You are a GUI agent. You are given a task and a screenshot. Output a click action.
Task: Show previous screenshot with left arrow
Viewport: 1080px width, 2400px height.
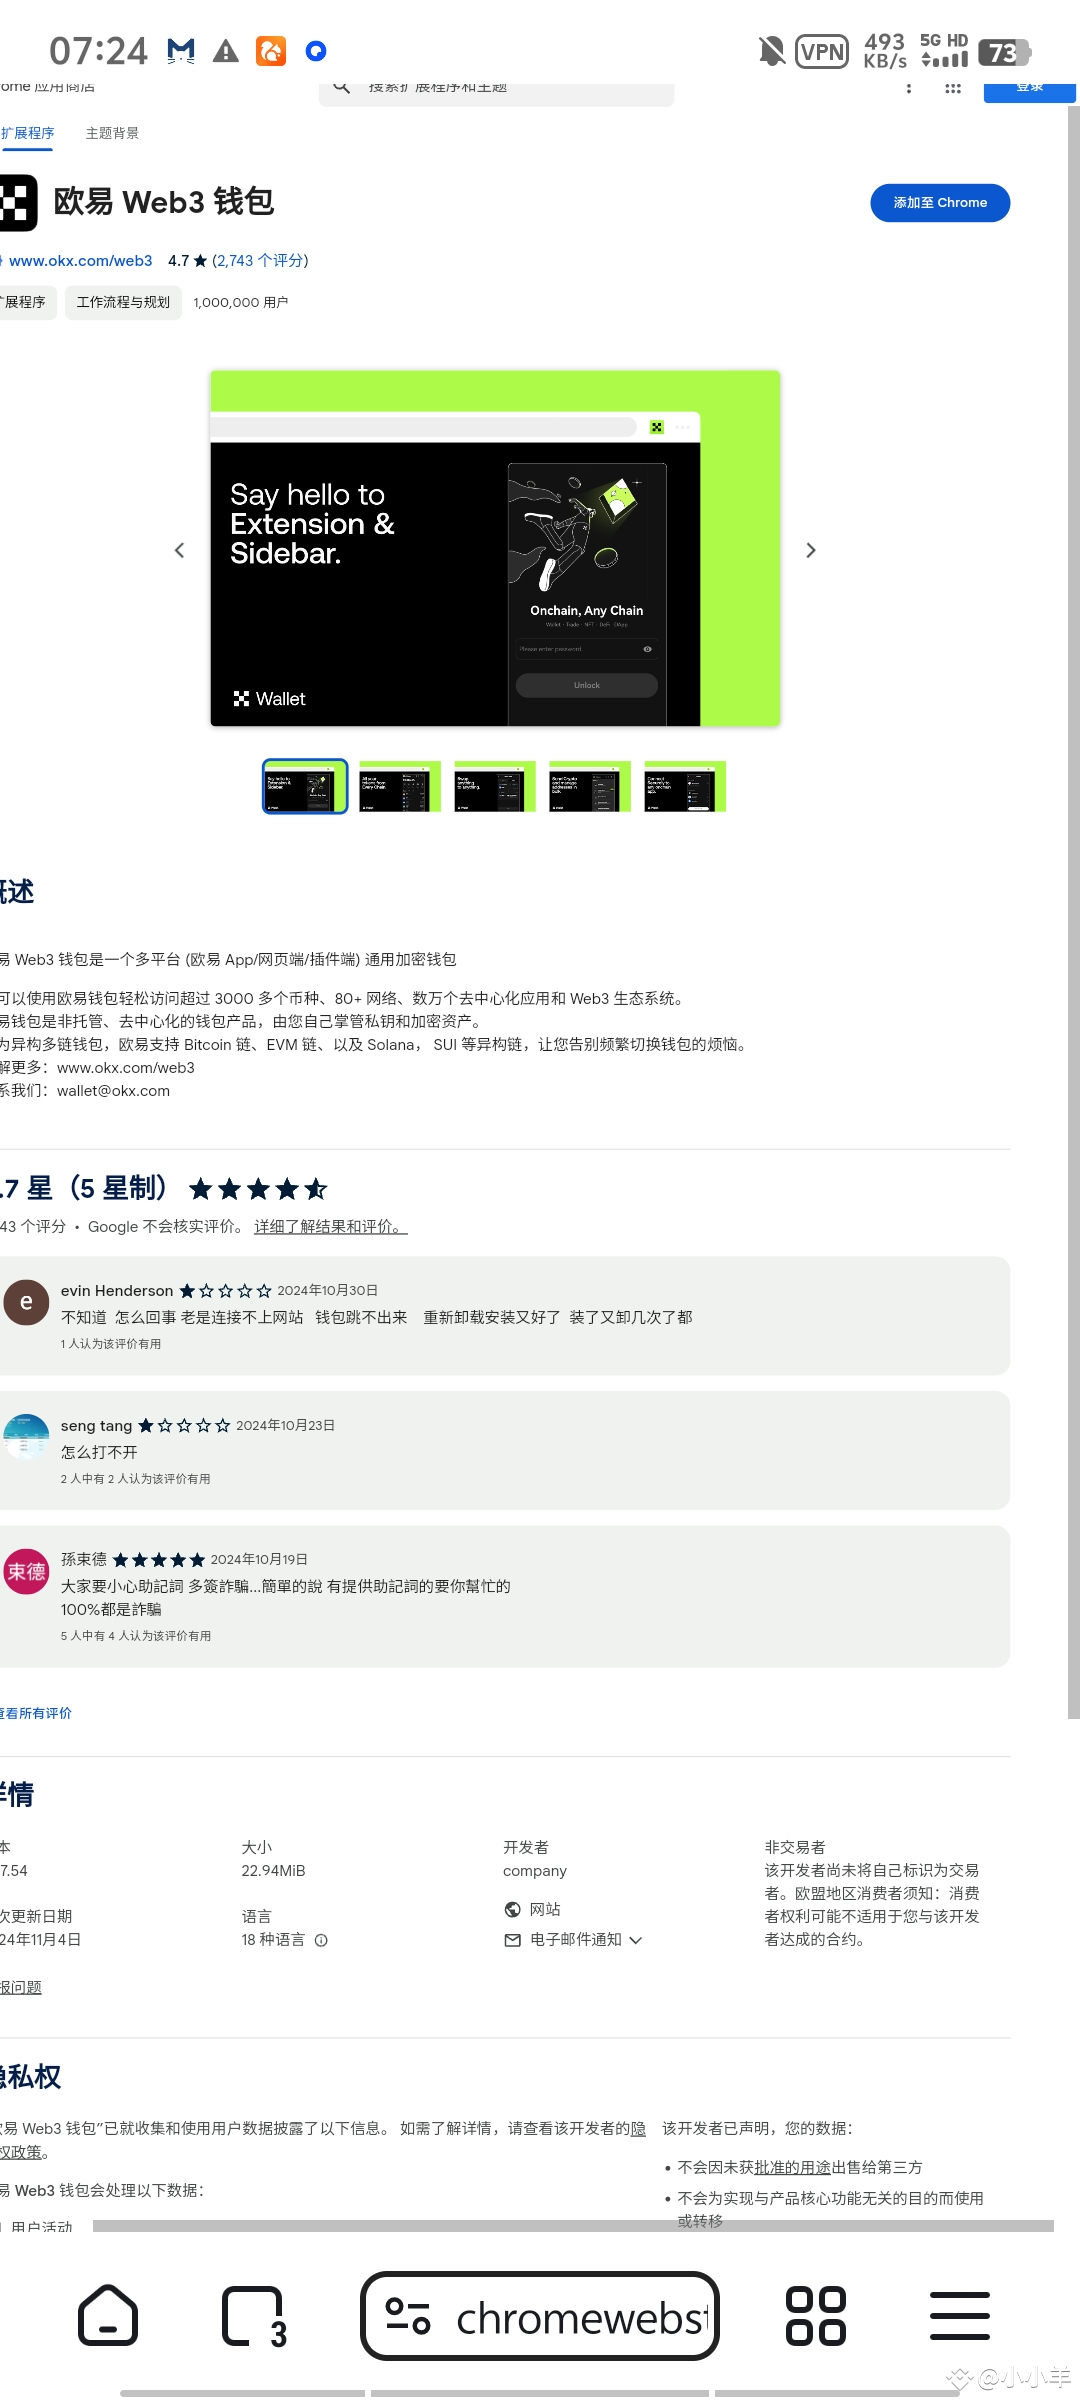(x=179, y=550)
